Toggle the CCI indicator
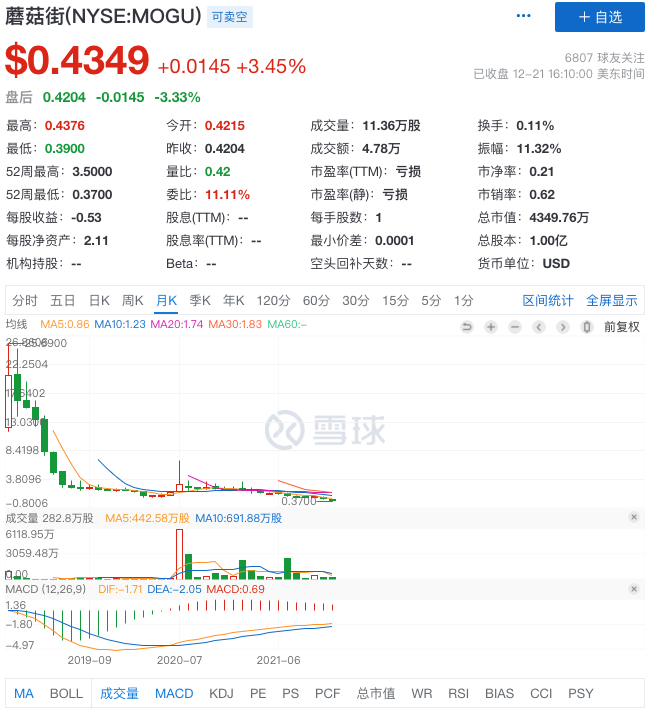This screenshot has height=715, width=648. pyautogui.click(x=541, y=694)
